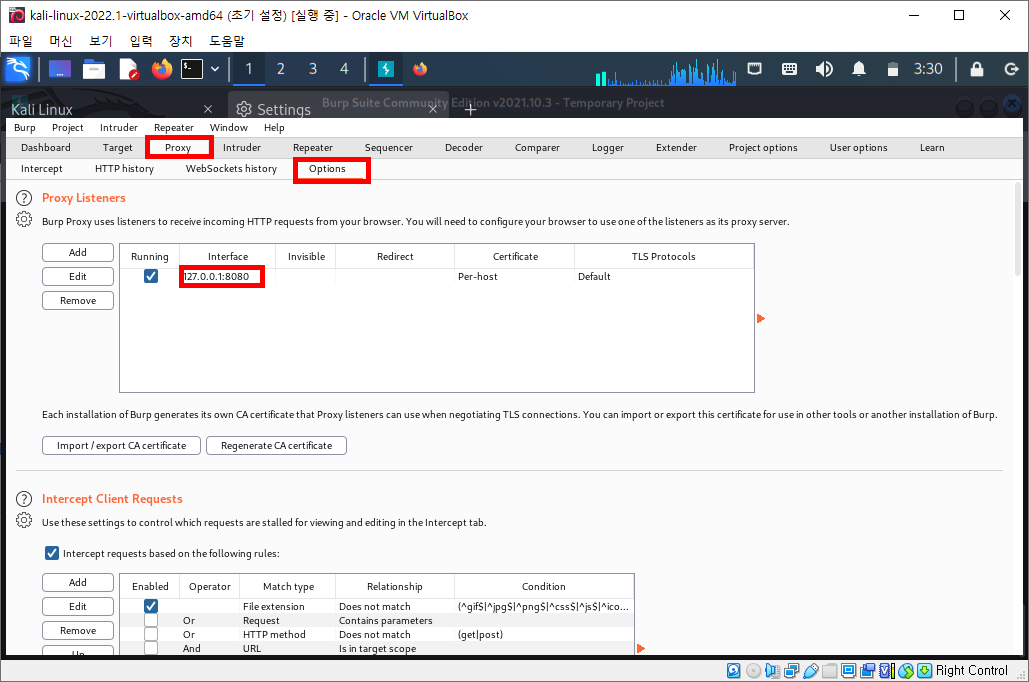Launch Firefox from the panel launchers

161,68
